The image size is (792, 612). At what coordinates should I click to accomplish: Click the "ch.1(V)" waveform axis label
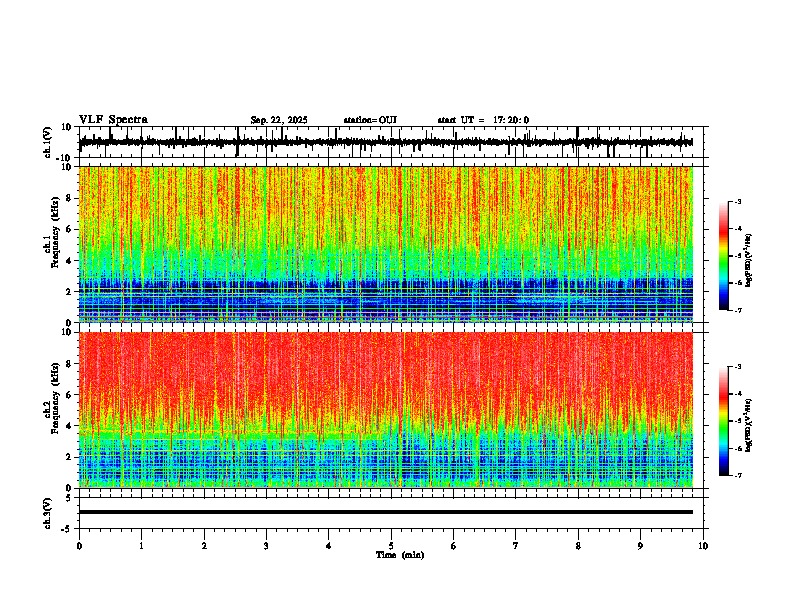coord(48,142)
